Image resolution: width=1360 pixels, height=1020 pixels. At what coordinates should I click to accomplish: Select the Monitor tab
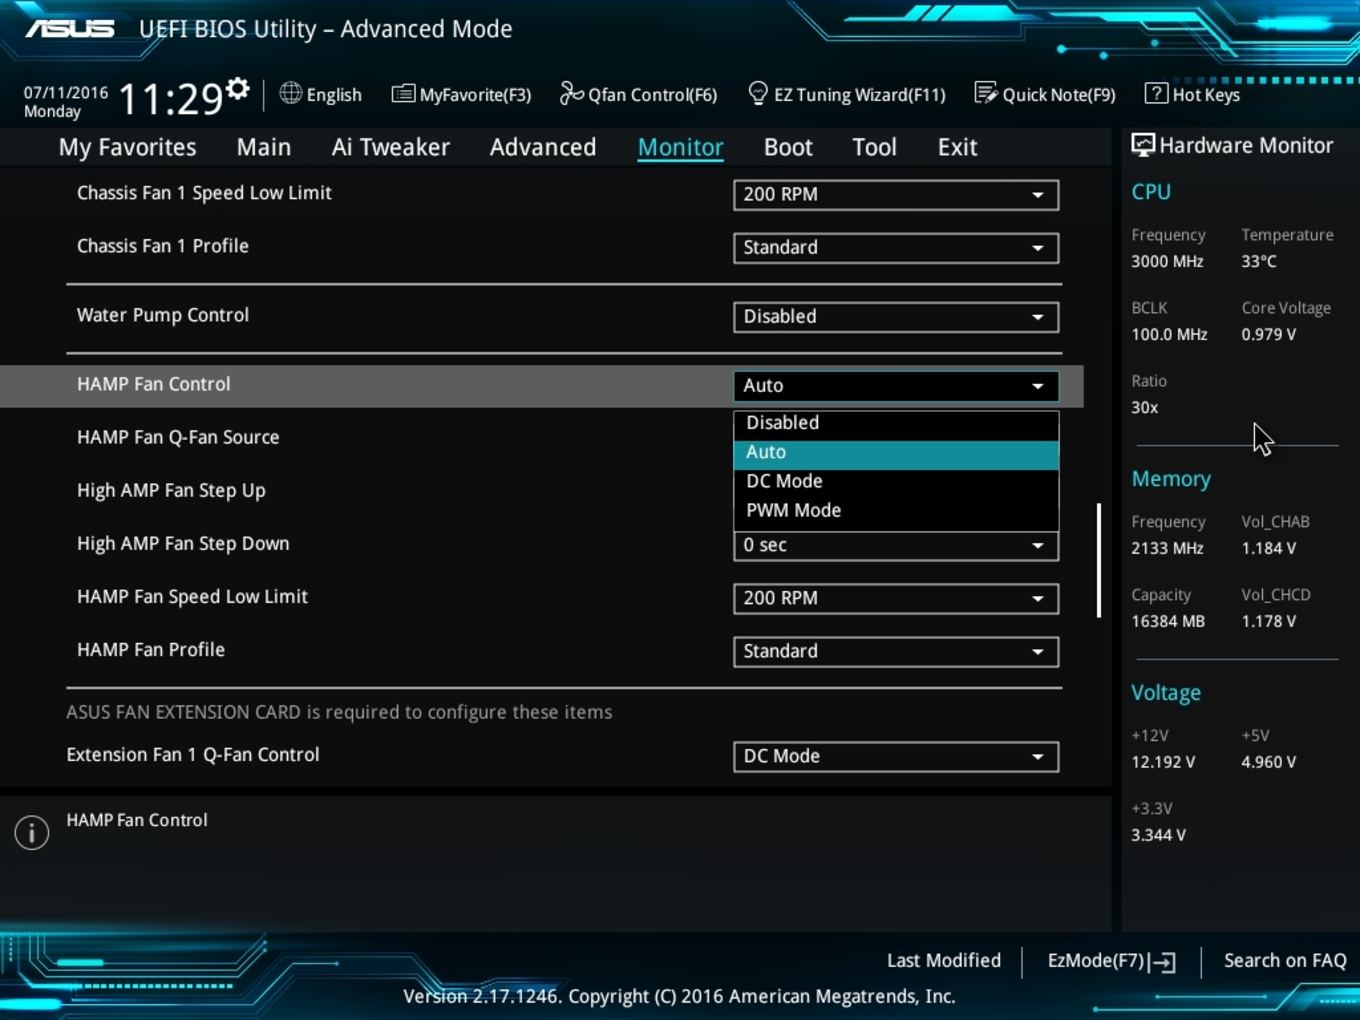coord(681,147)
